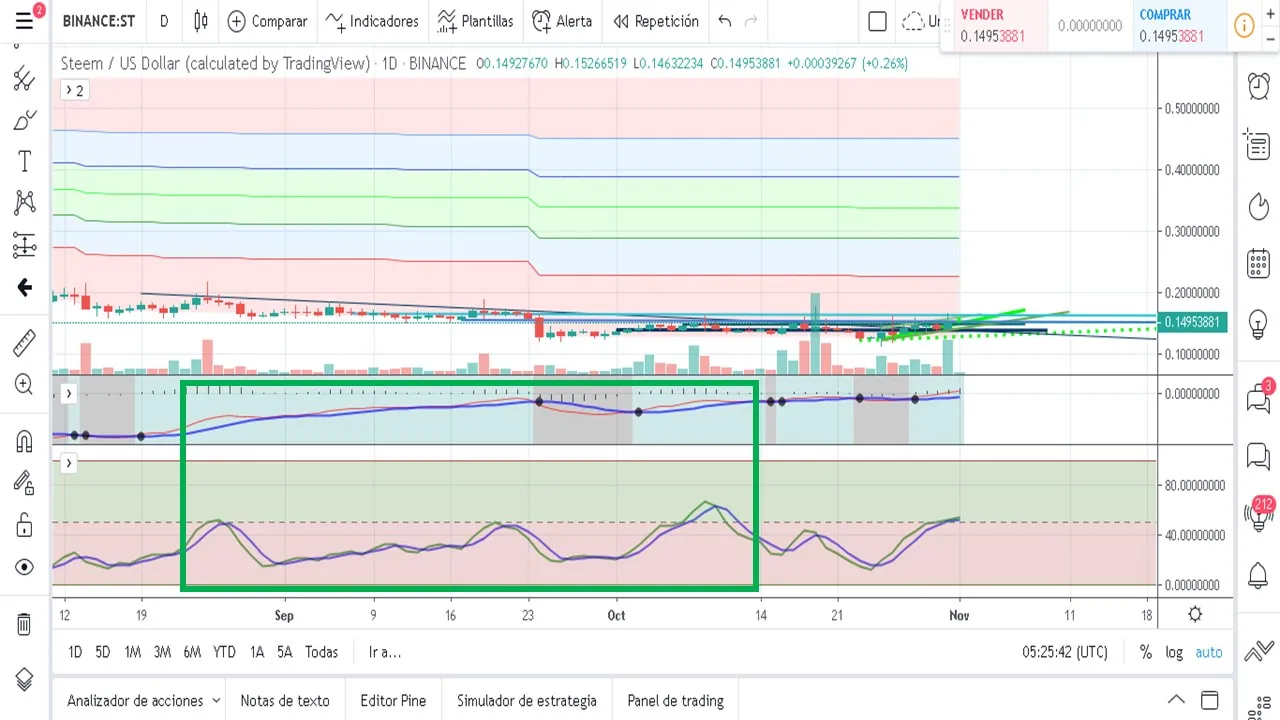Select the Gann and Fibonacci pitchfork tool
This screenshot has height=720, width=1280.
pyautogui.click(x=24, y=80)
